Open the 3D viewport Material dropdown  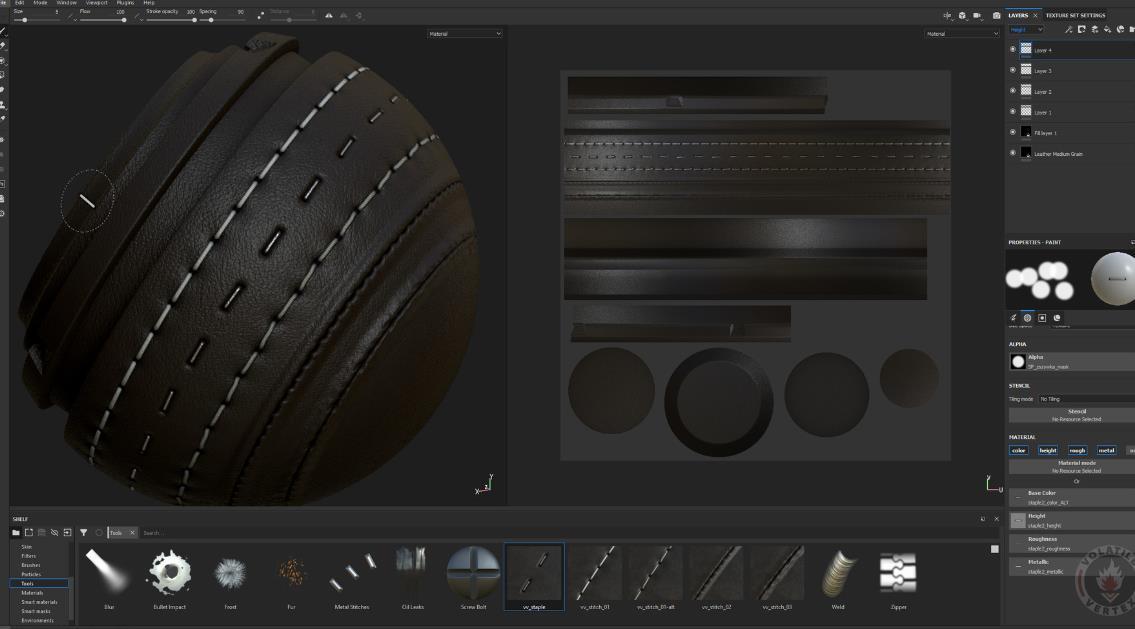(464, 34)
